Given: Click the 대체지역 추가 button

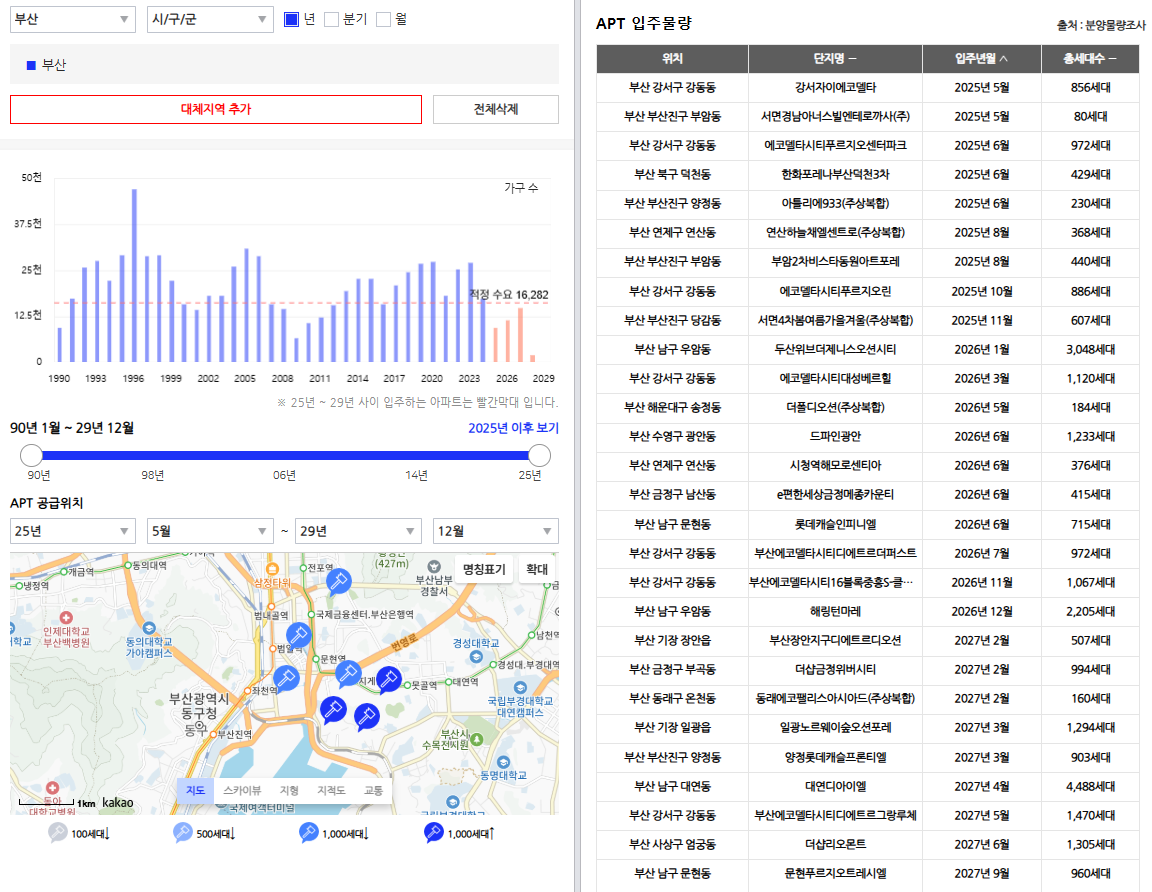Looking at the screenshot, I should (x=216, y=109).
